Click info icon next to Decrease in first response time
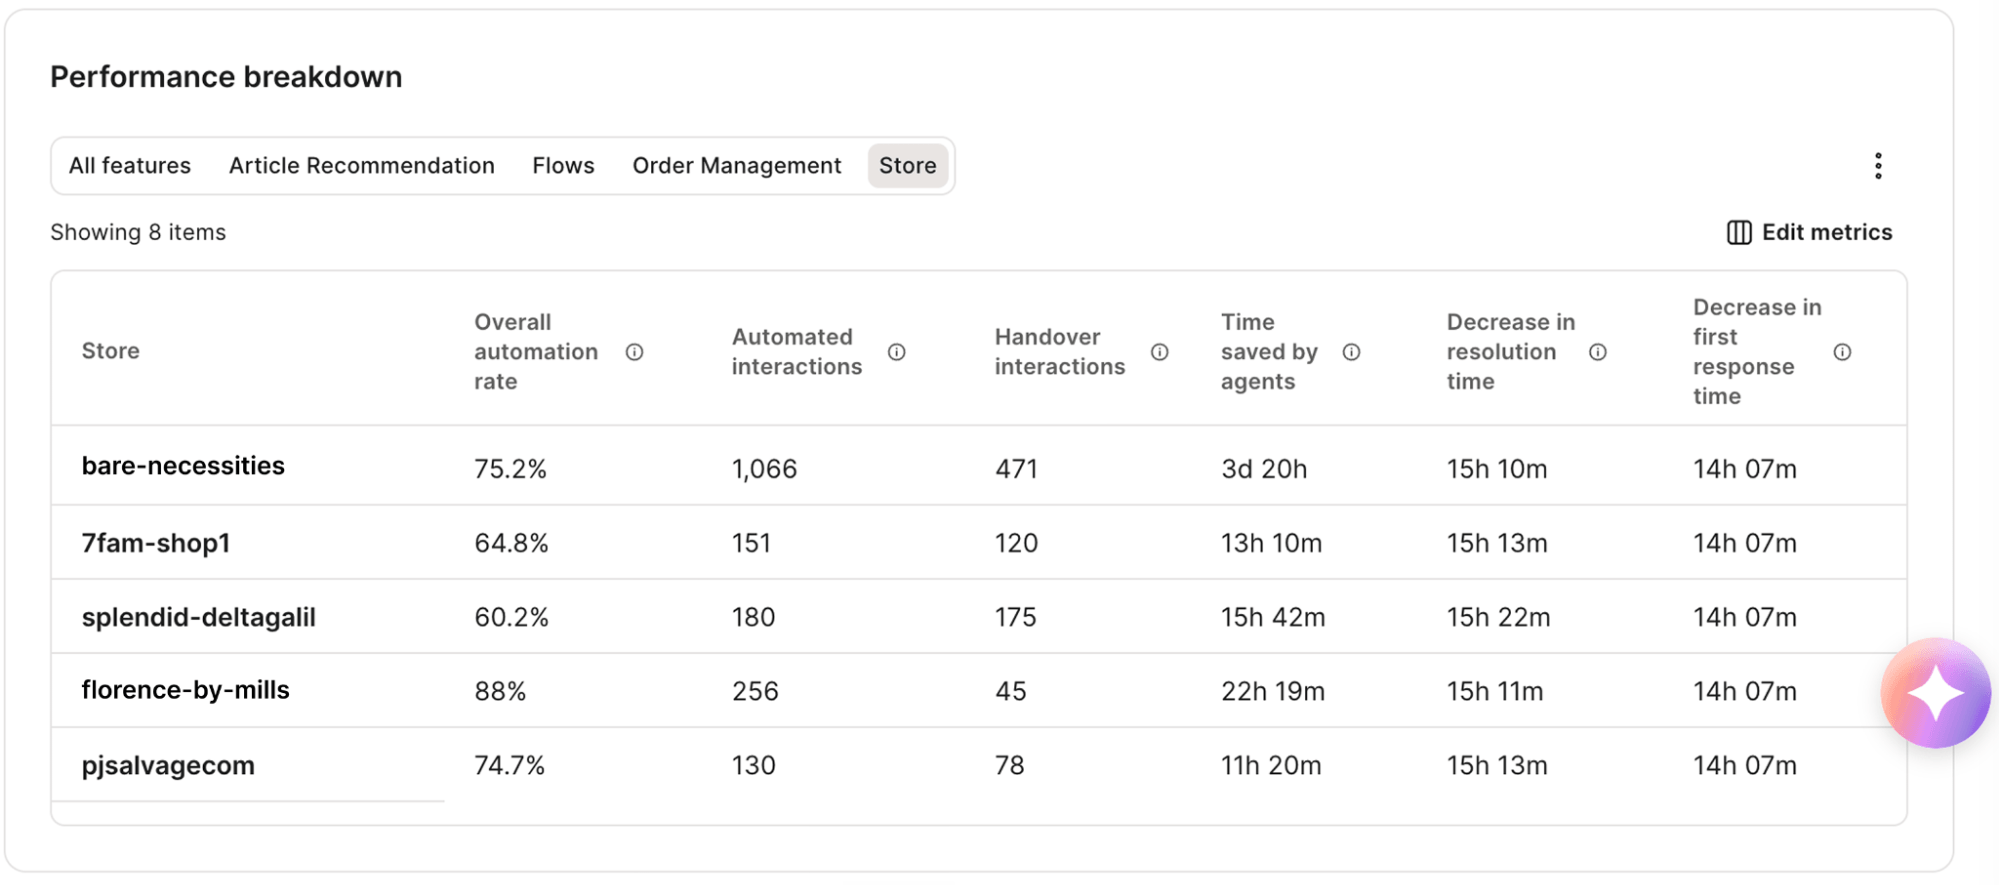The height and width of the screenshot is (886, 1999). (x=1842, y=352)
